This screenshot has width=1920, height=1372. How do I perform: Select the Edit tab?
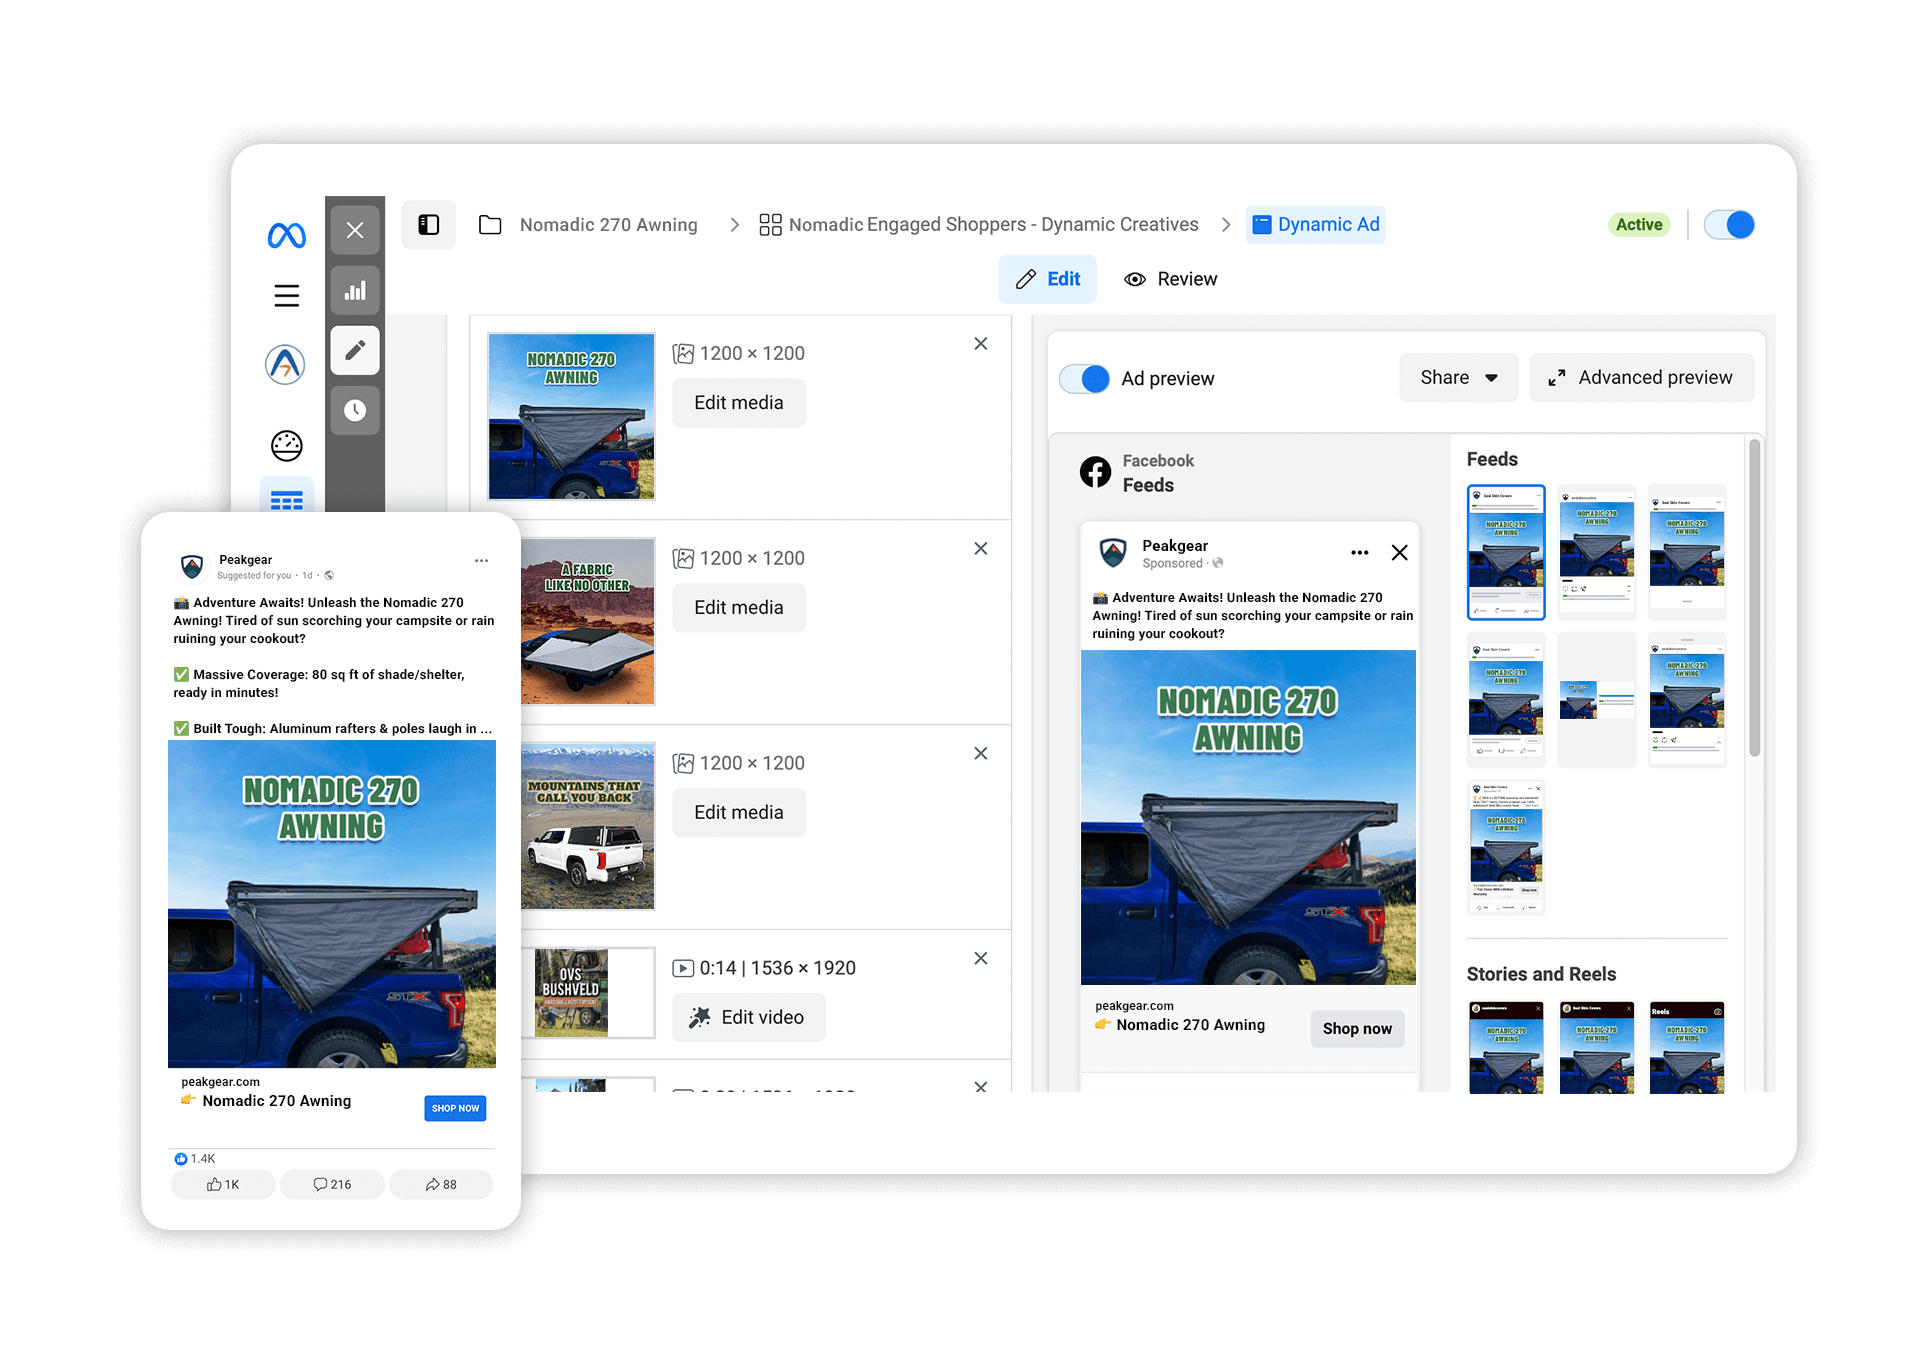pyautogui.click(x=1048, y=279)
